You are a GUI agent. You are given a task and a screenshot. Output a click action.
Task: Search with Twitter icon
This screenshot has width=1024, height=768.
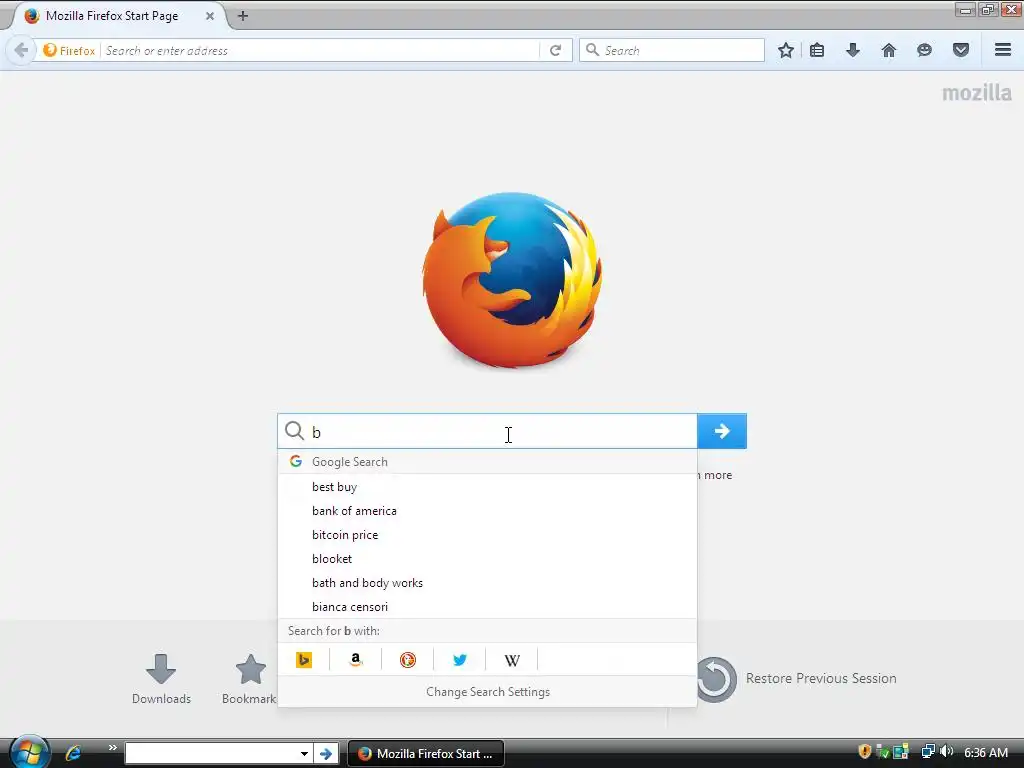pos(460,660)
